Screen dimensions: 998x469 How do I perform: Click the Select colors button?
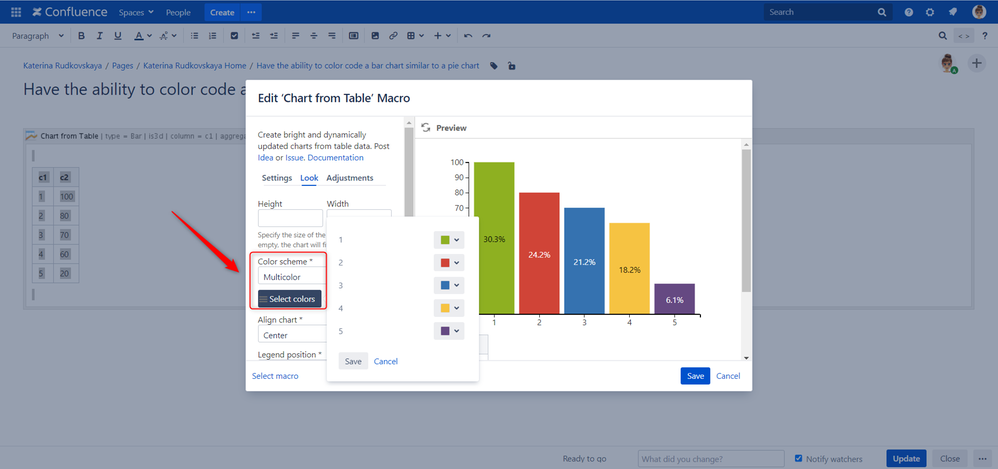tap(290, 299)
